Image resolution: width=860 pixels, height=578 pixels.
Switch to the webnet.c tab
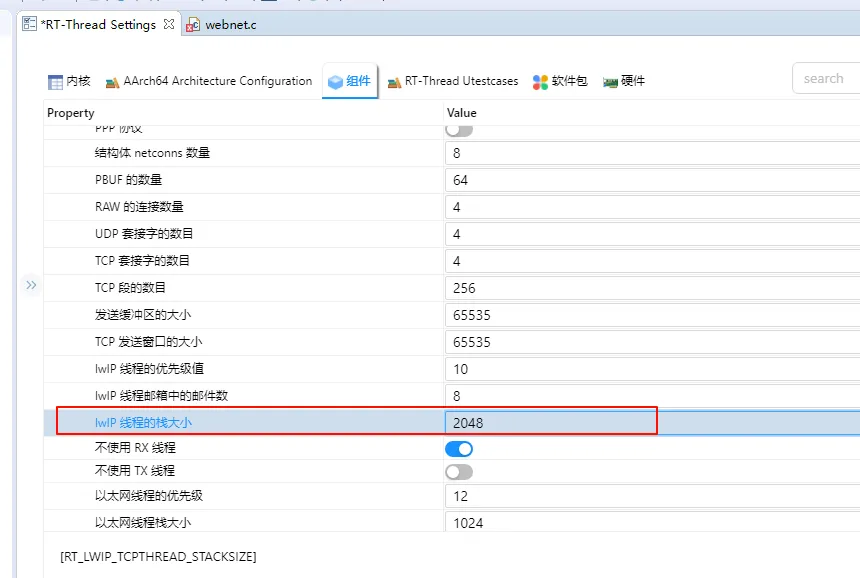tap(230, 24)
